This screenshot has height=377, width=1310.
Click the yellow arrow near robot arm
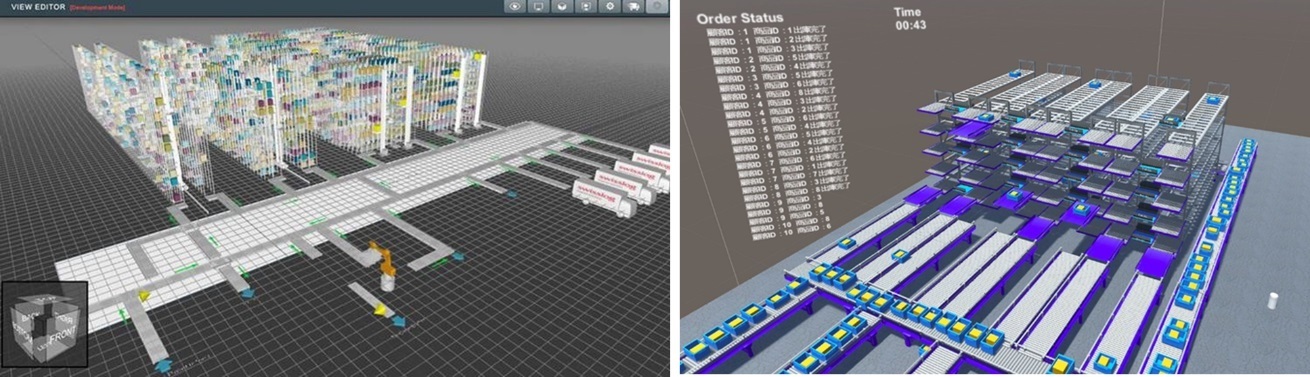click(x=379, y=310)
